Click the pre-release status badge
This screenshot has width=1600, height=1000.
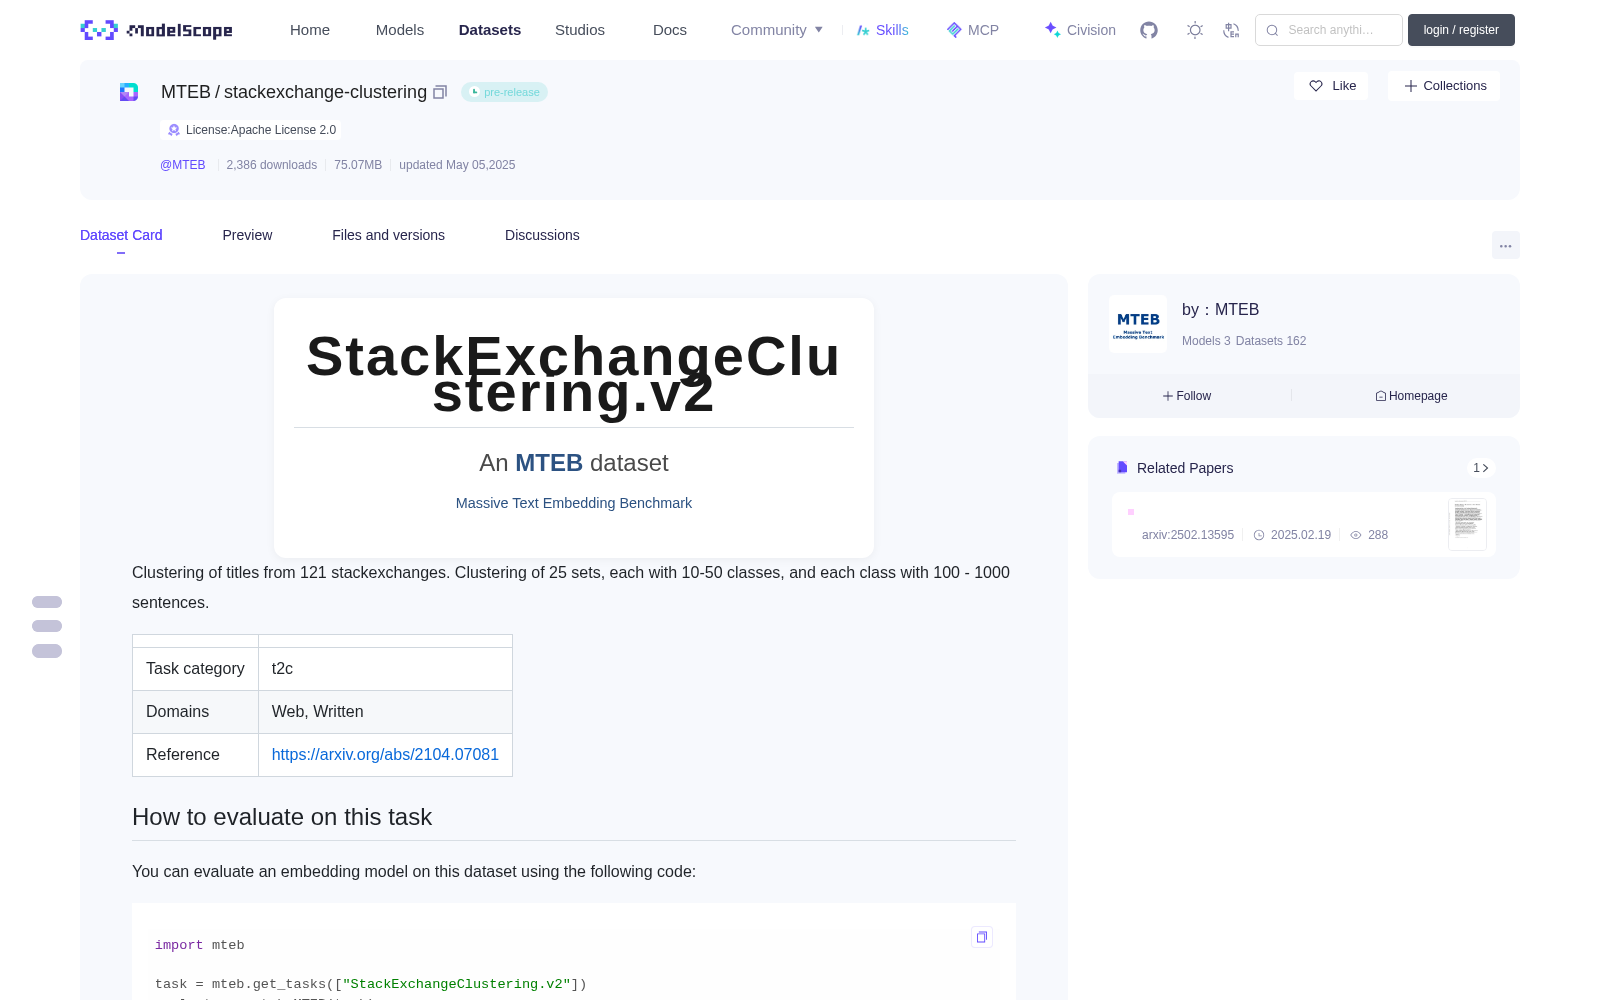(504, 92)
